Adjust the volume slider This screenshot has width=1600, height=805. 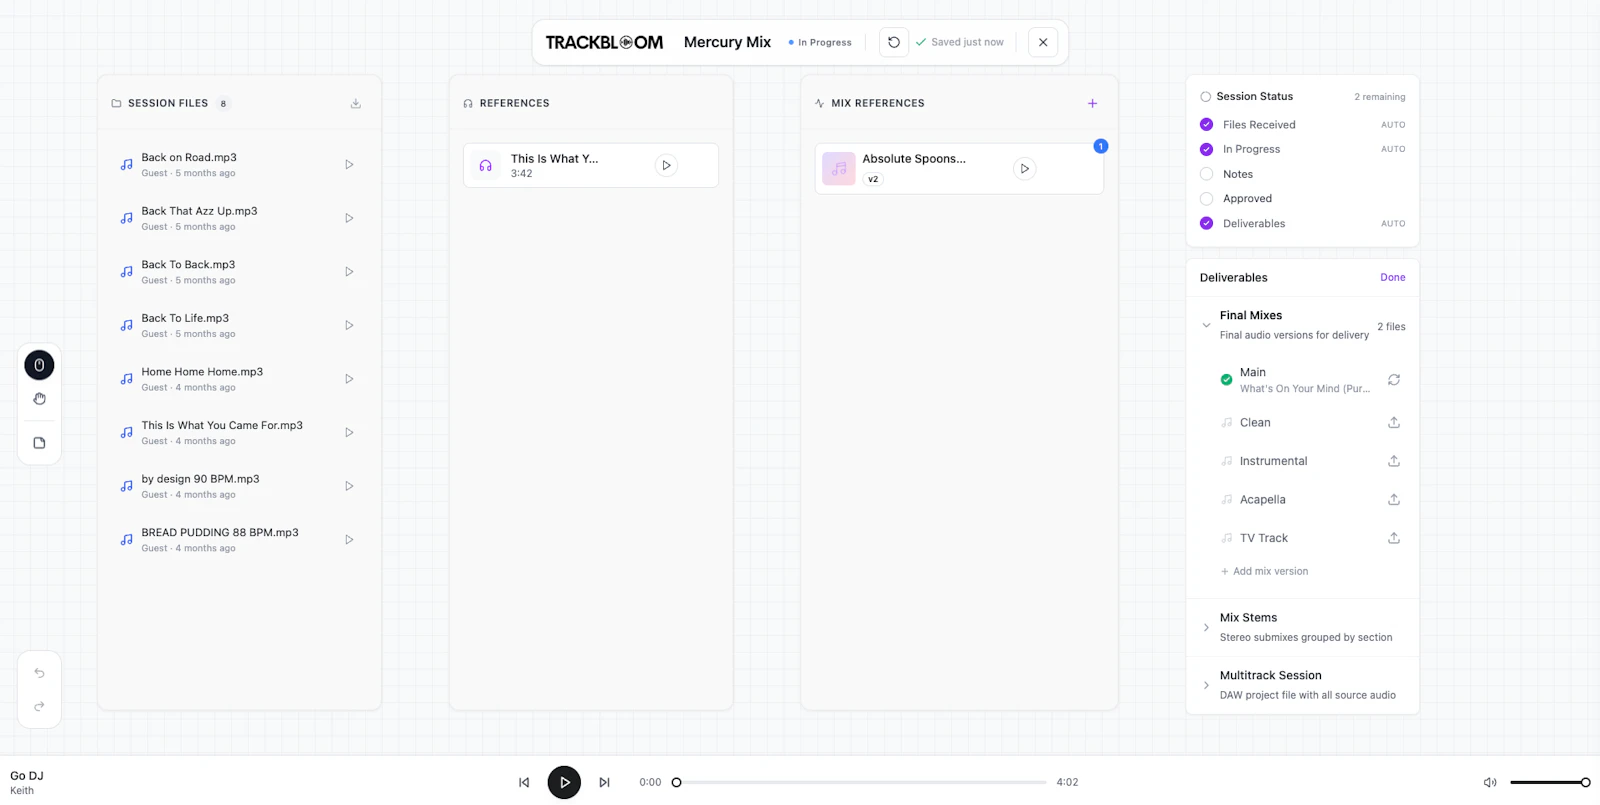point(1549,783)
